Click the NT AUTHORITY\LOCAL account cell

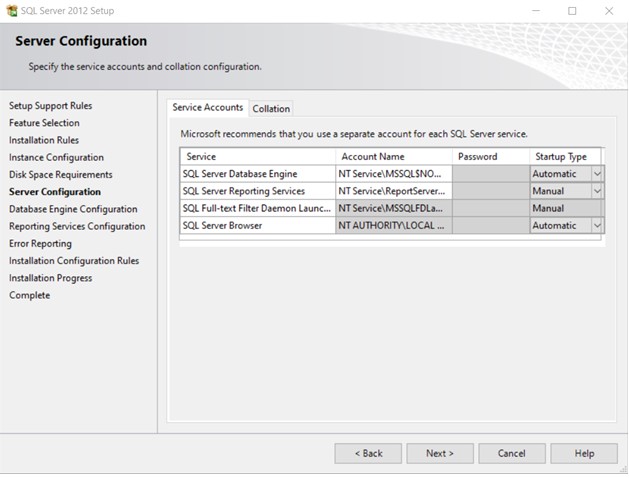[394, 226]
